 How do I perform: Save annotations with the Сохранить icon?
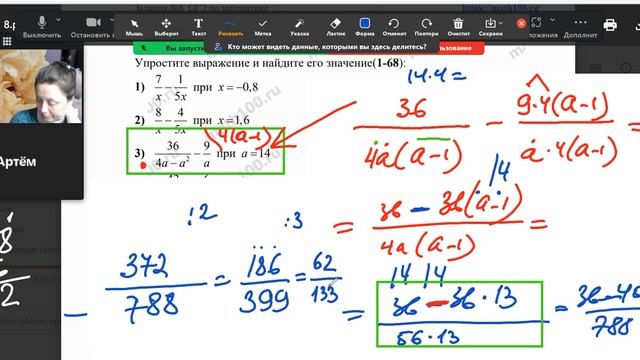tap(490, 27)
